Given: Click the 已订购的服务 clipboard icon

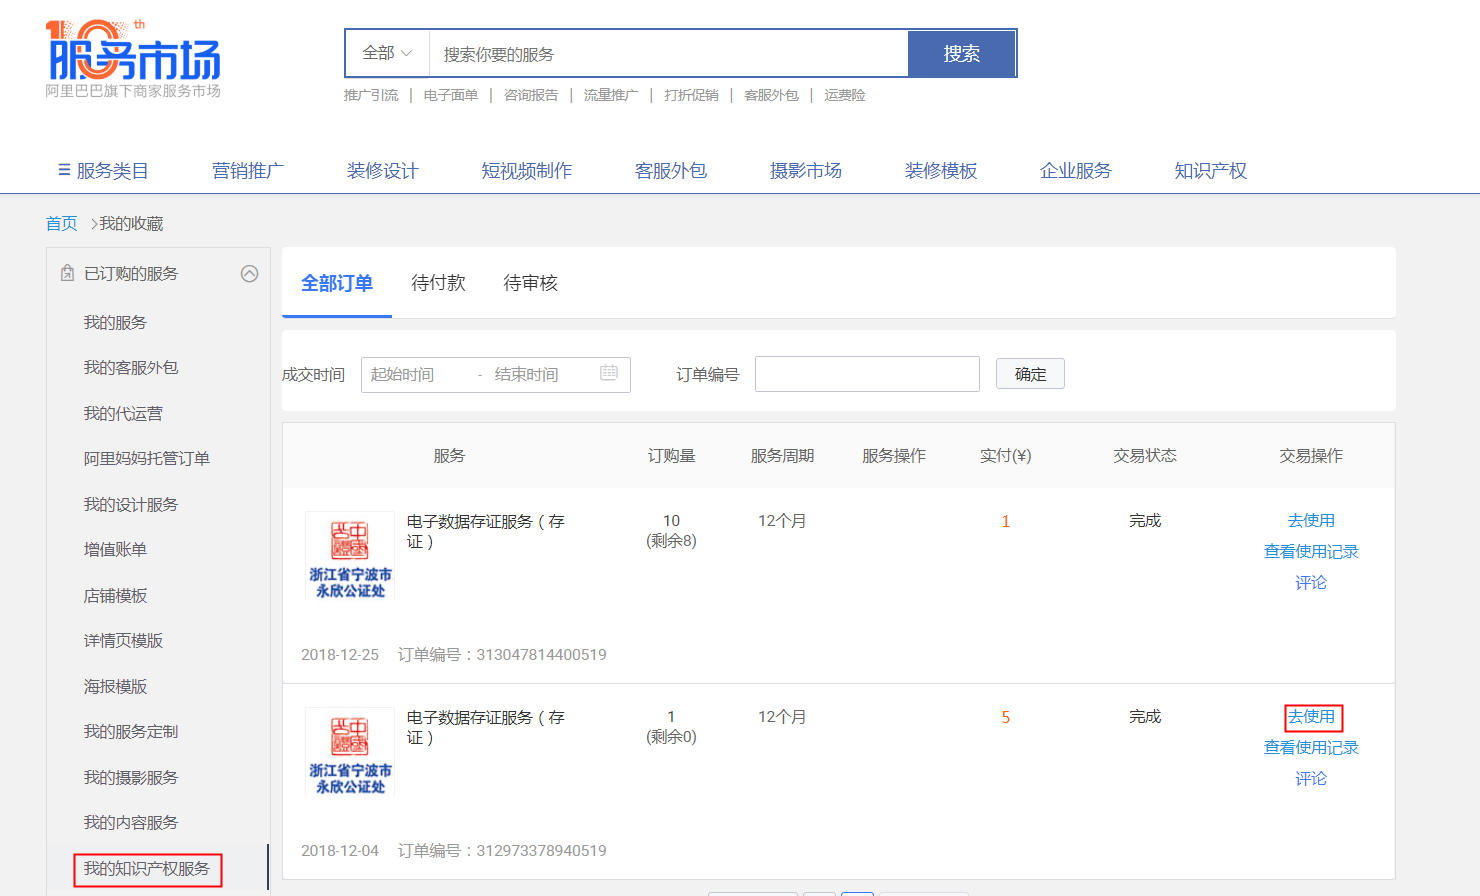Looking at the screenshot, I should [x=67, y=273].
